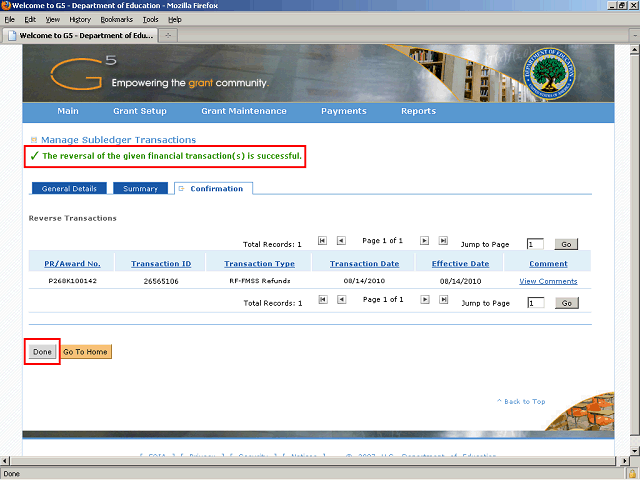This screenshot has width=640, height=480.
Task: Click the horizontal scrollbar left arrow
Action: 5,461
